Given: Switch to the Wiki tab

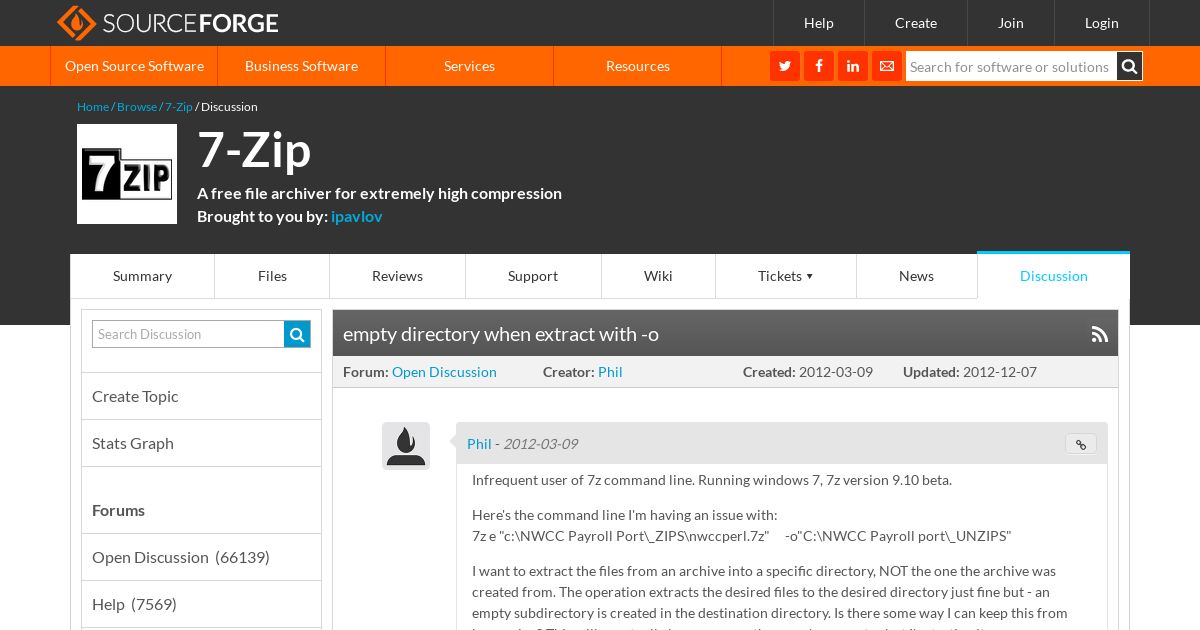Looking at the screenshot, I should point(658,276).
